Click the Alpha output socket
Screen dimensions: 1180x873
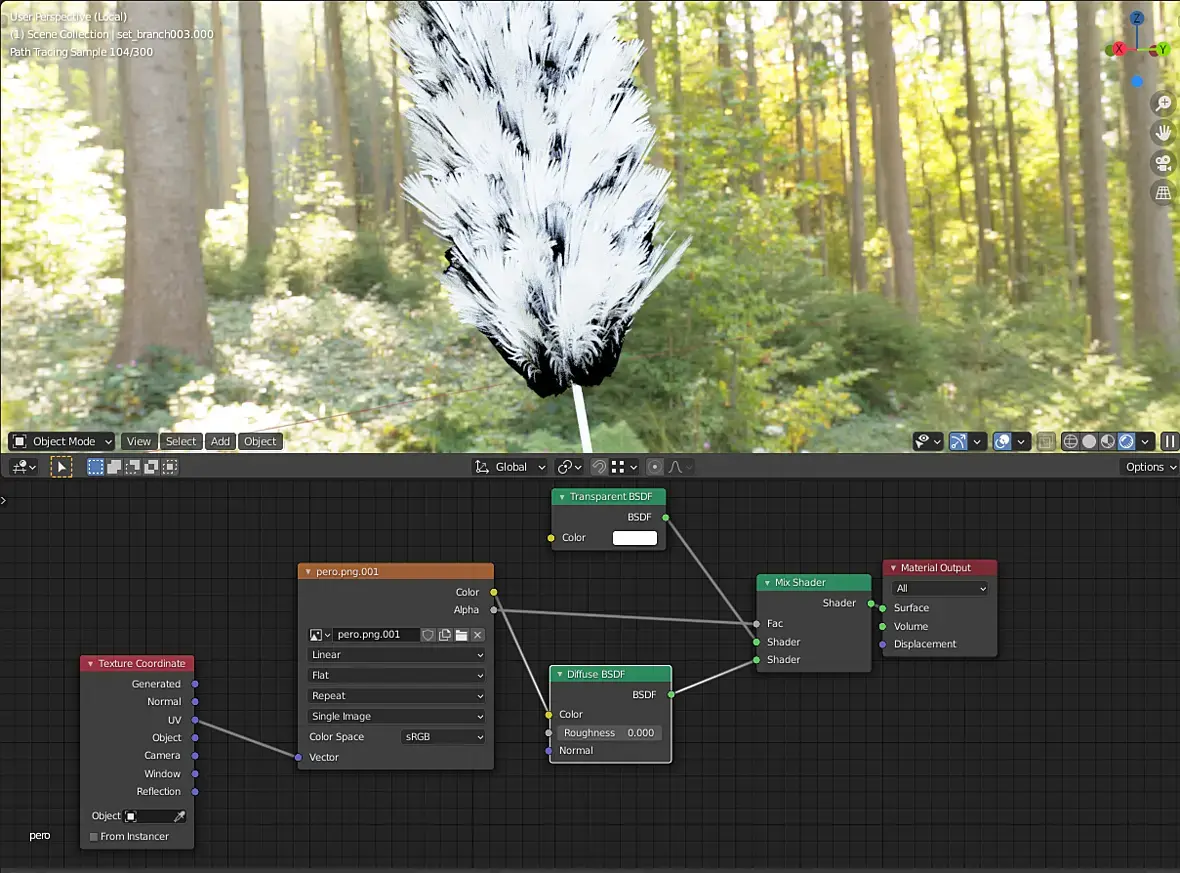(494, 610)
